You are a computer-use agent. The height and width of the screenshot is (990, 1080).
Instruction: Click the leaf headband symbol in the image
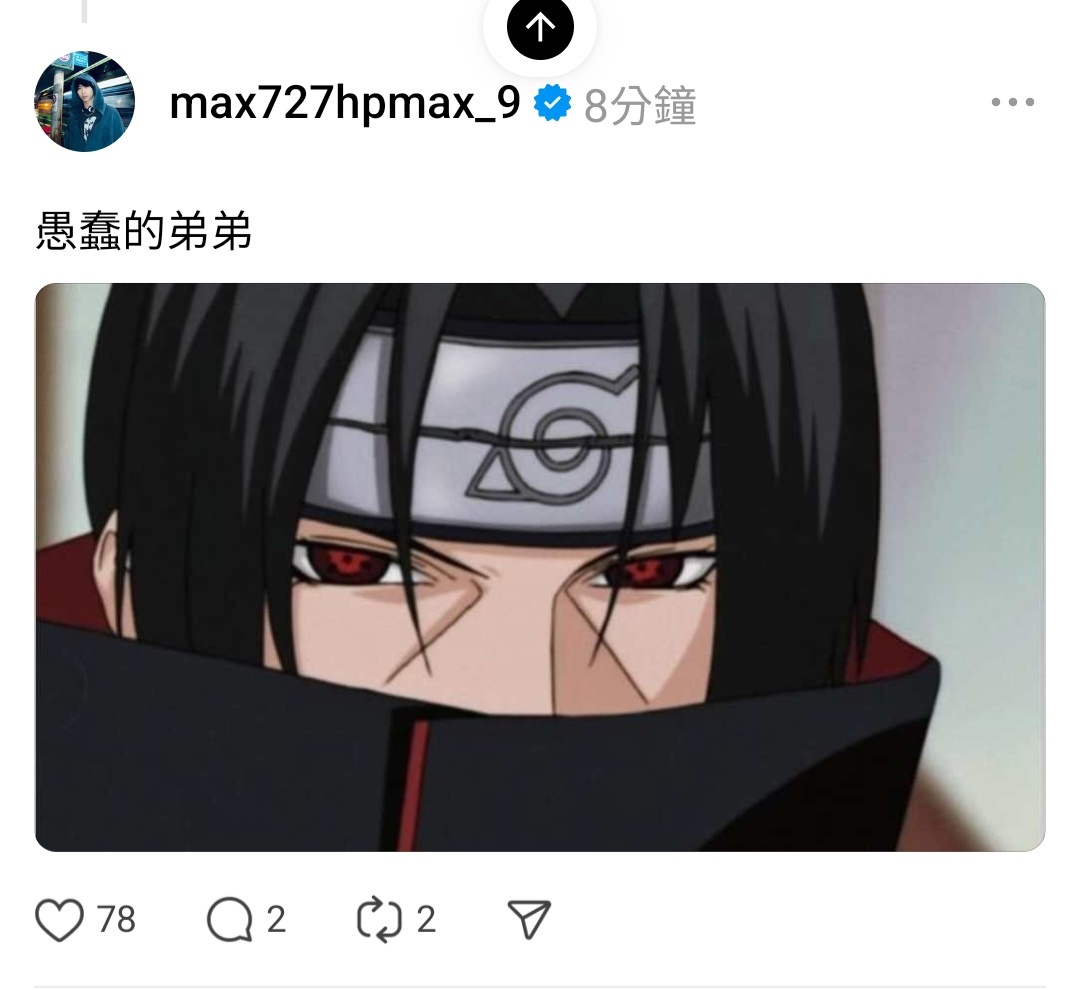click(551, 436)
